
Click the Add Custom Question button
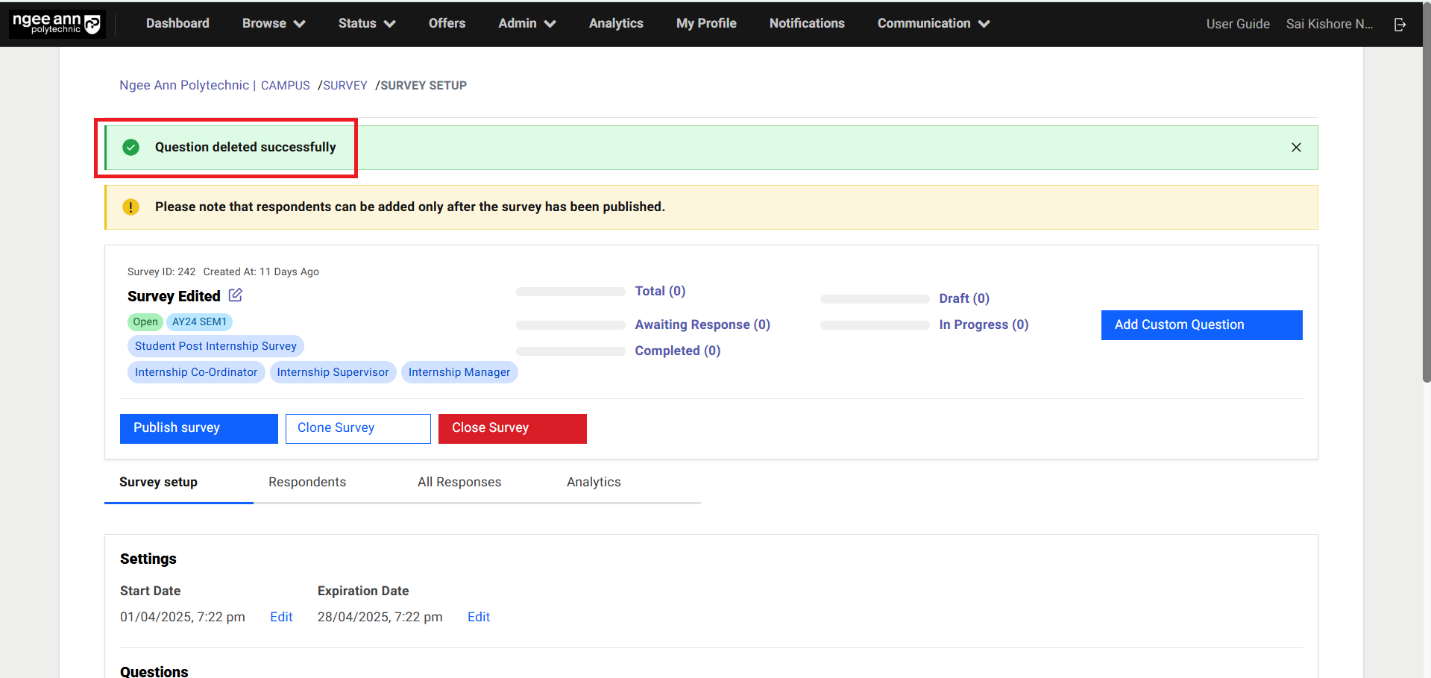coord(1201,325)
